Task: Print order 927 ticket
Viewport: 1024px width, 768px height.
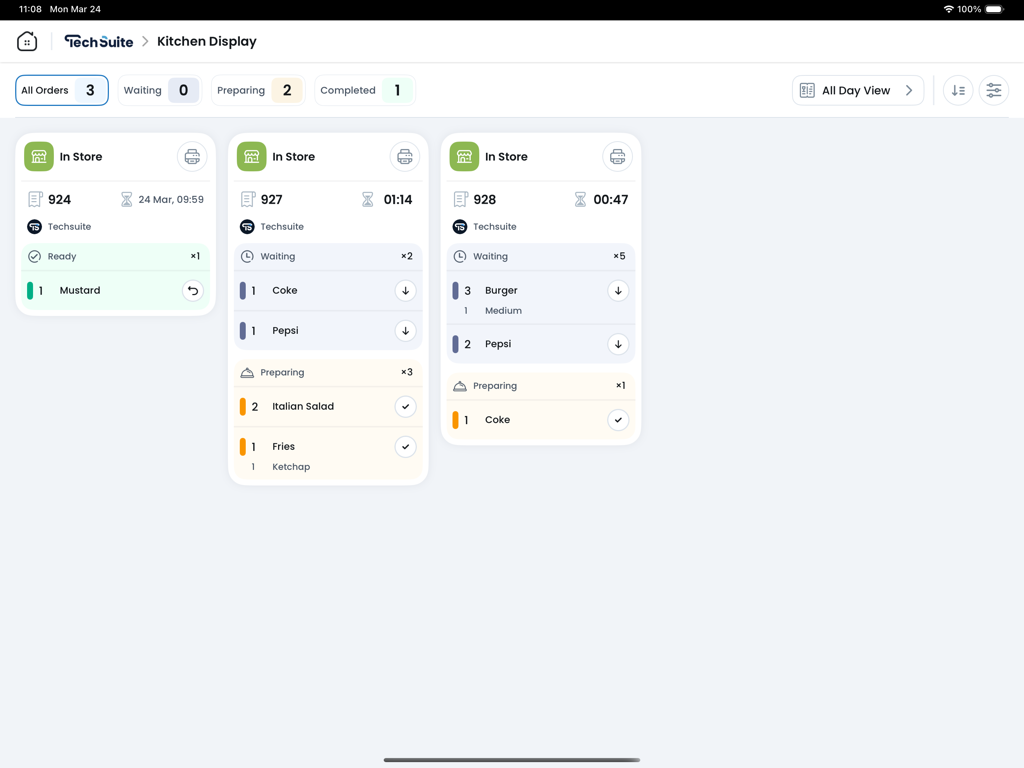Action: (405, 157)
